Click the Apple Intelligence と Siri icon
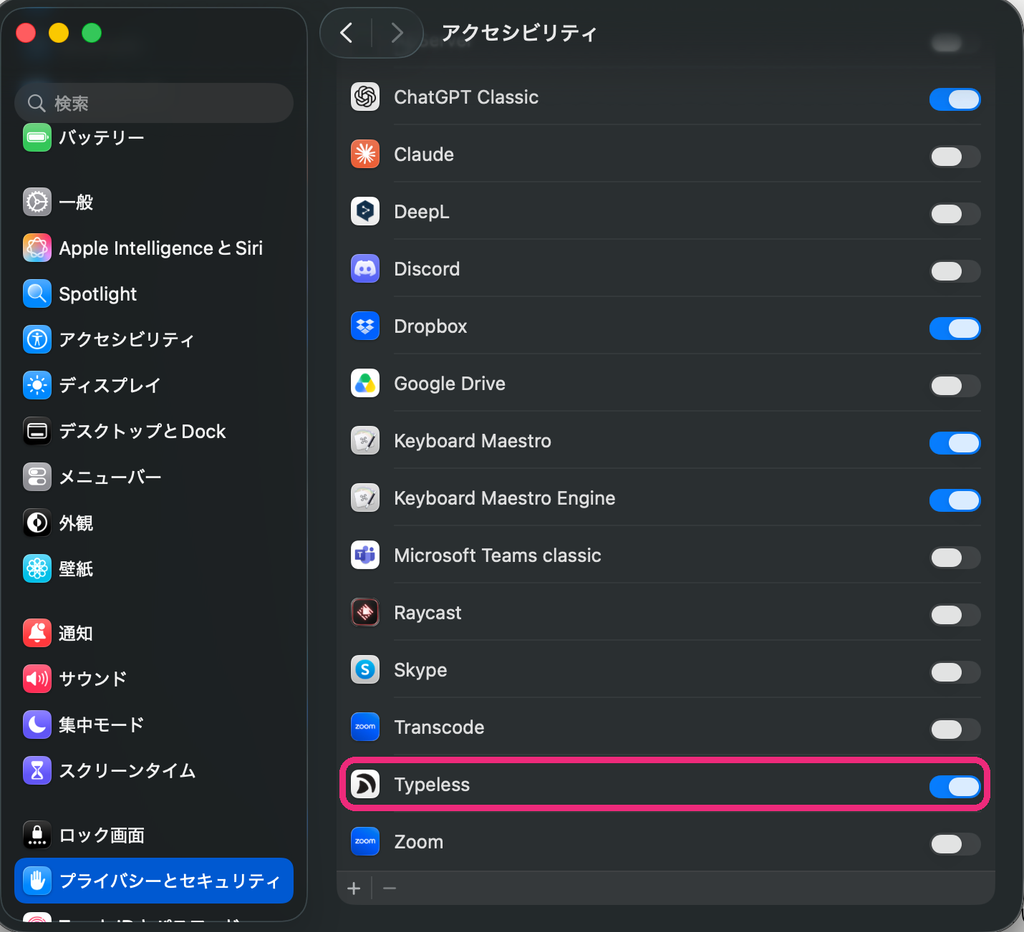 37,248
